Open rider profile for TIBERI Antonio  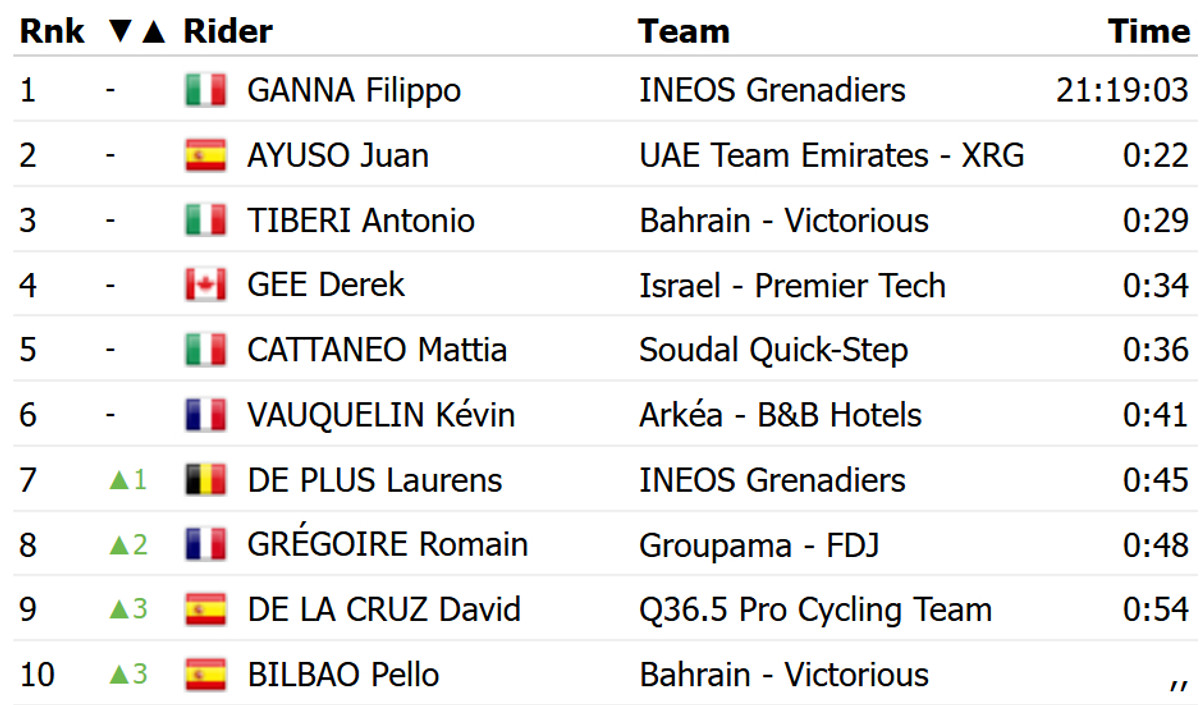(x=360, y=221)
